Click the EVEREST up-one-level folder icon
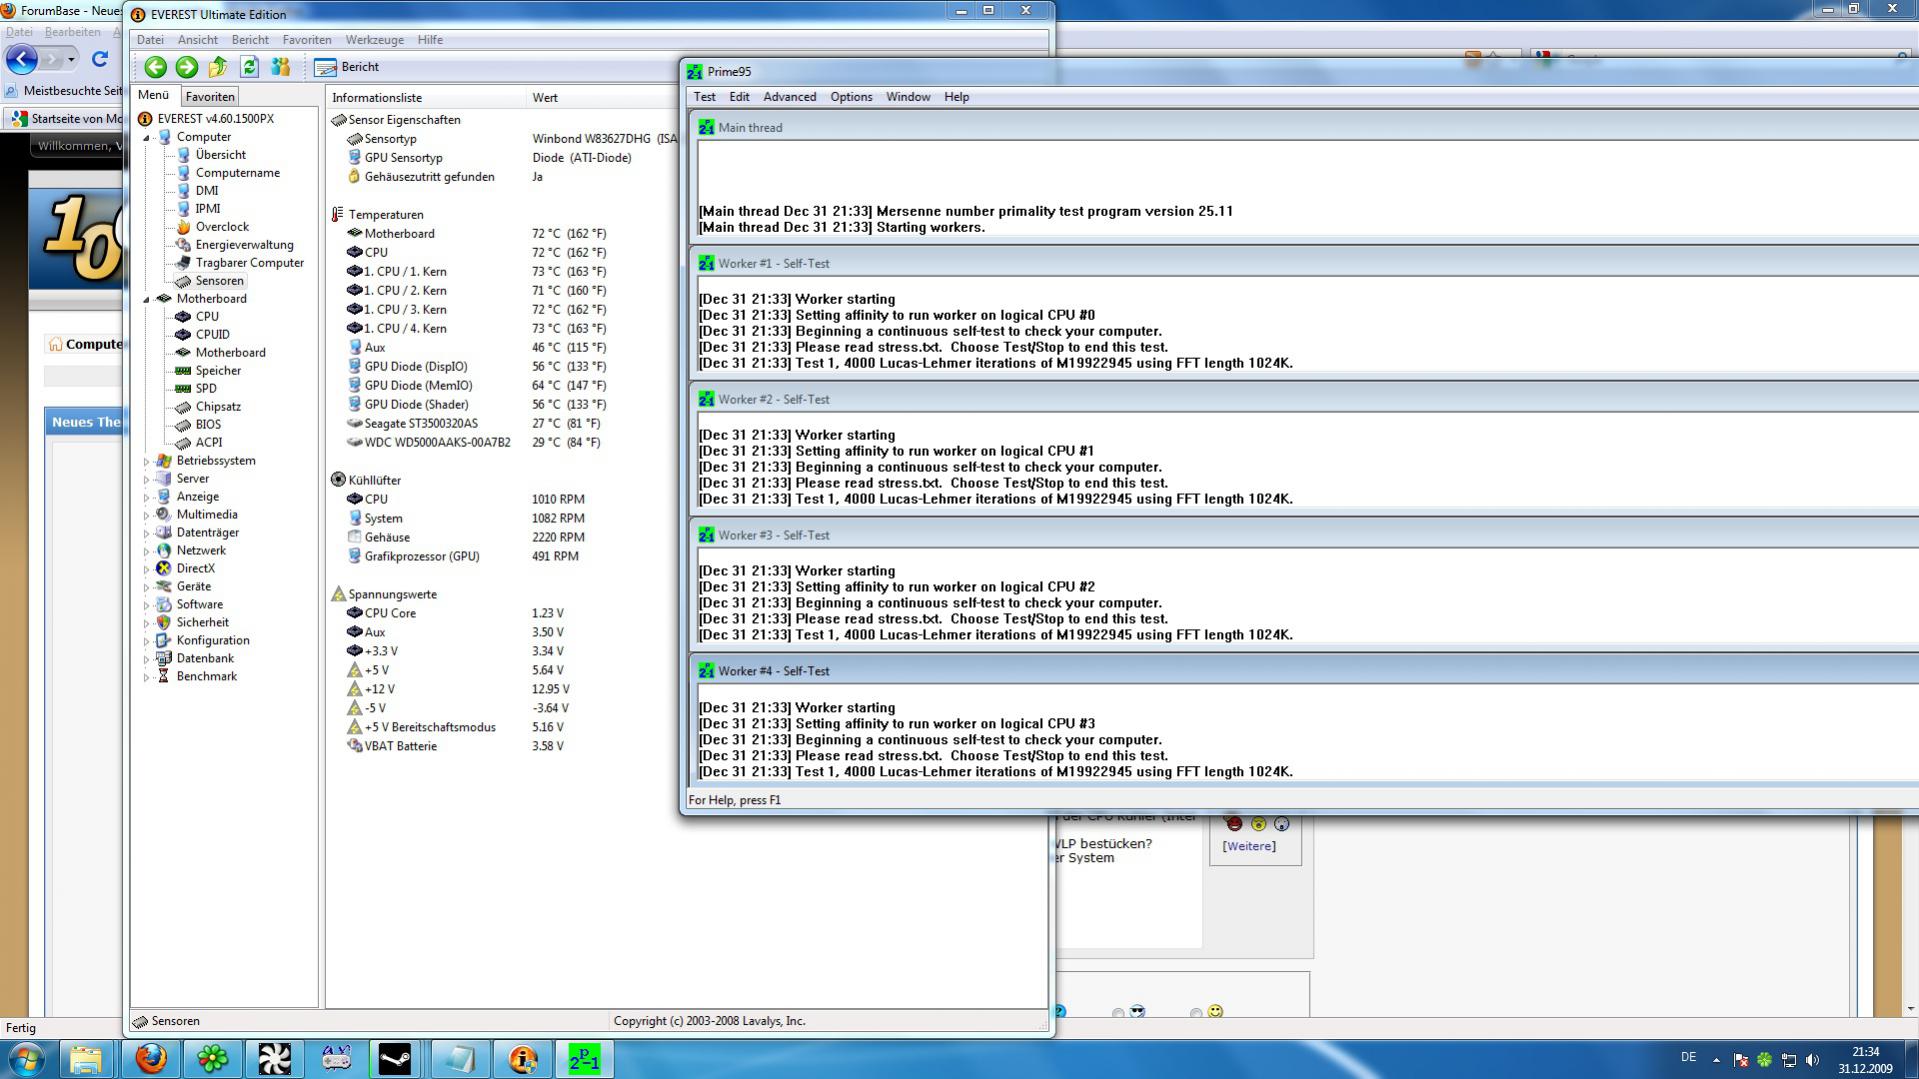 (218, 67)
